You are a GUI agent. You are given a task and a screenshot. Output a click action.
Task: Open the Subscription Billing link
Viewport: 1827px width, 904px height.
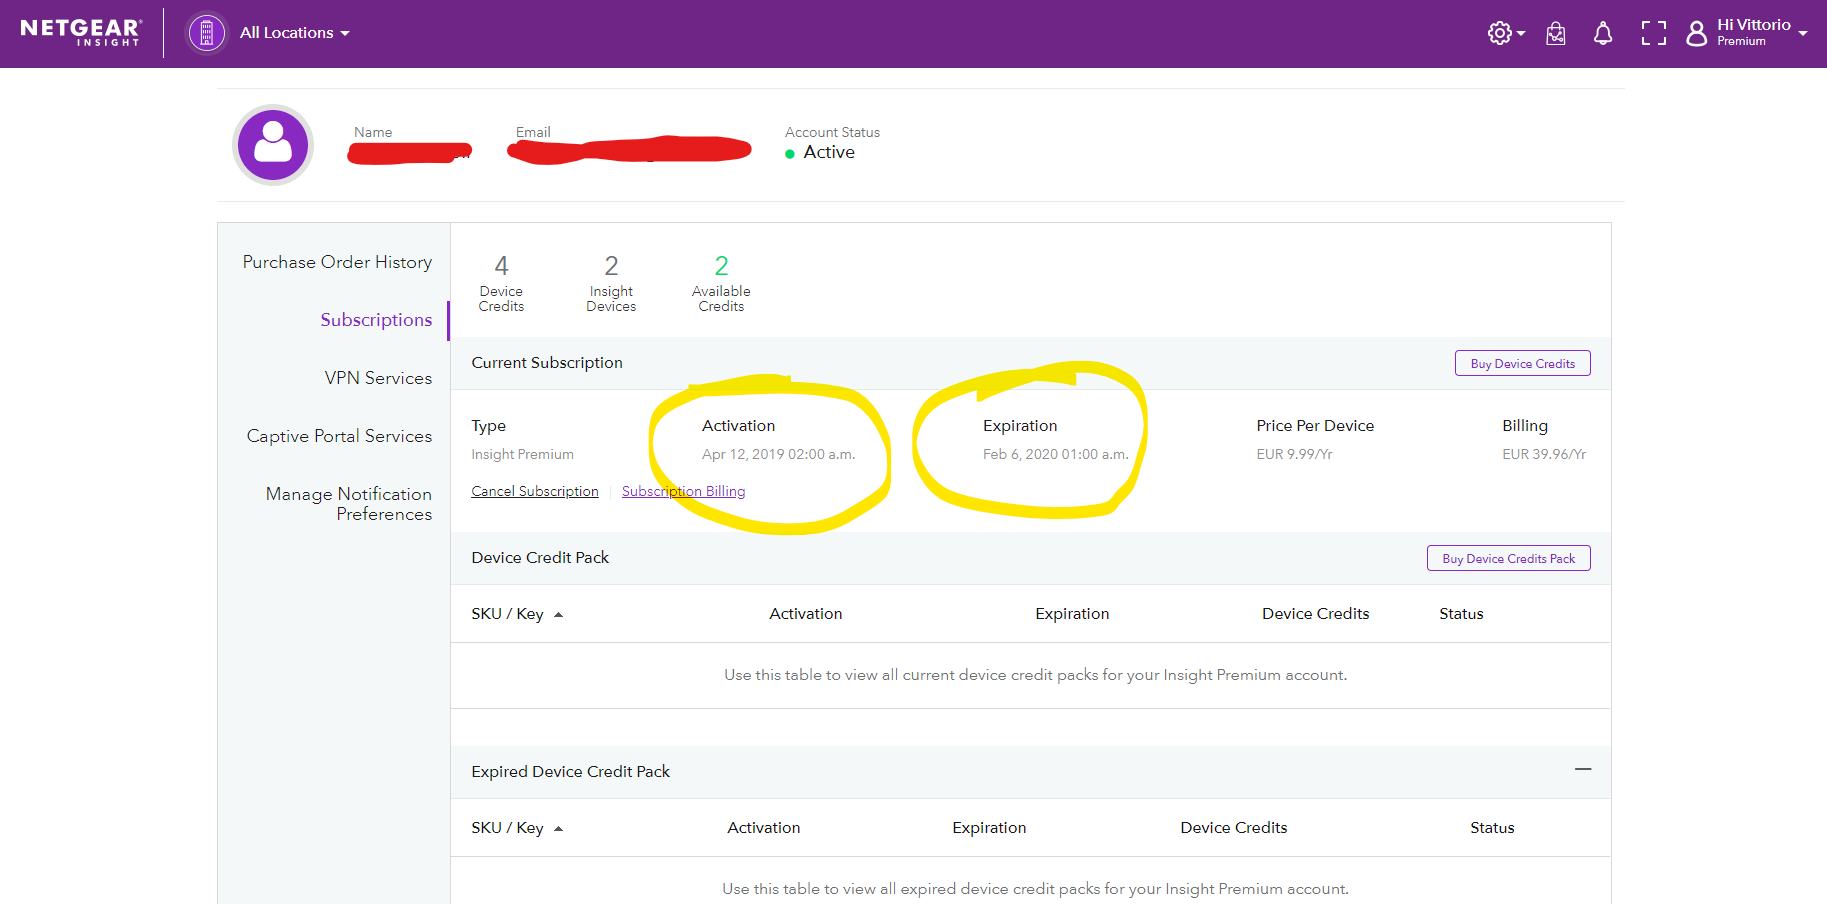coord(683,491)
